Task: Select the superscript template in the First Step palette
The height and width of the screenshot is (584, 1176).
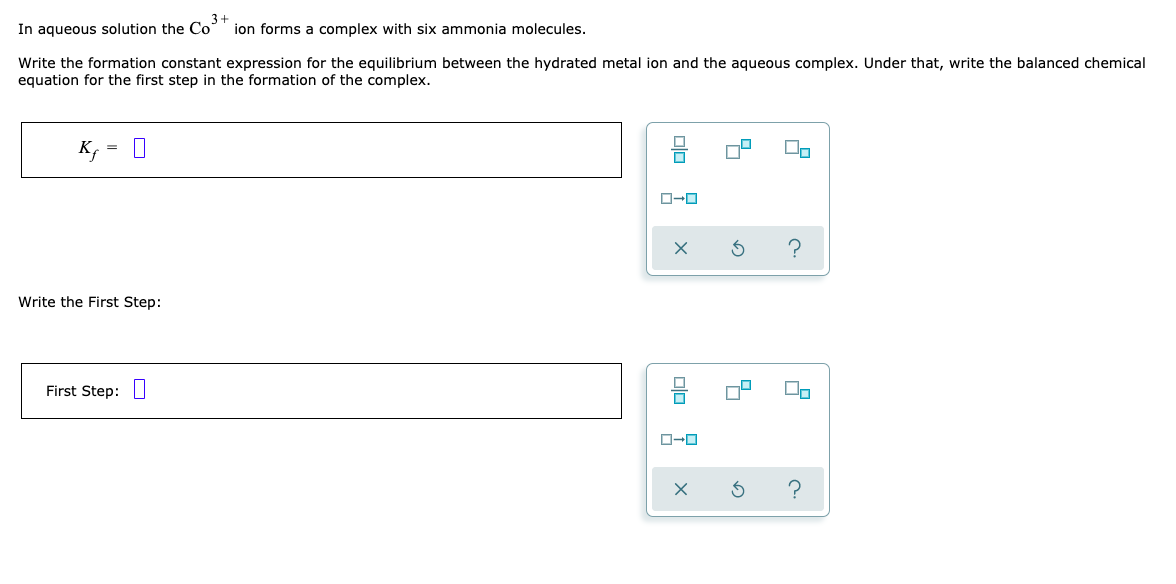Action: [x=738, y=389]
